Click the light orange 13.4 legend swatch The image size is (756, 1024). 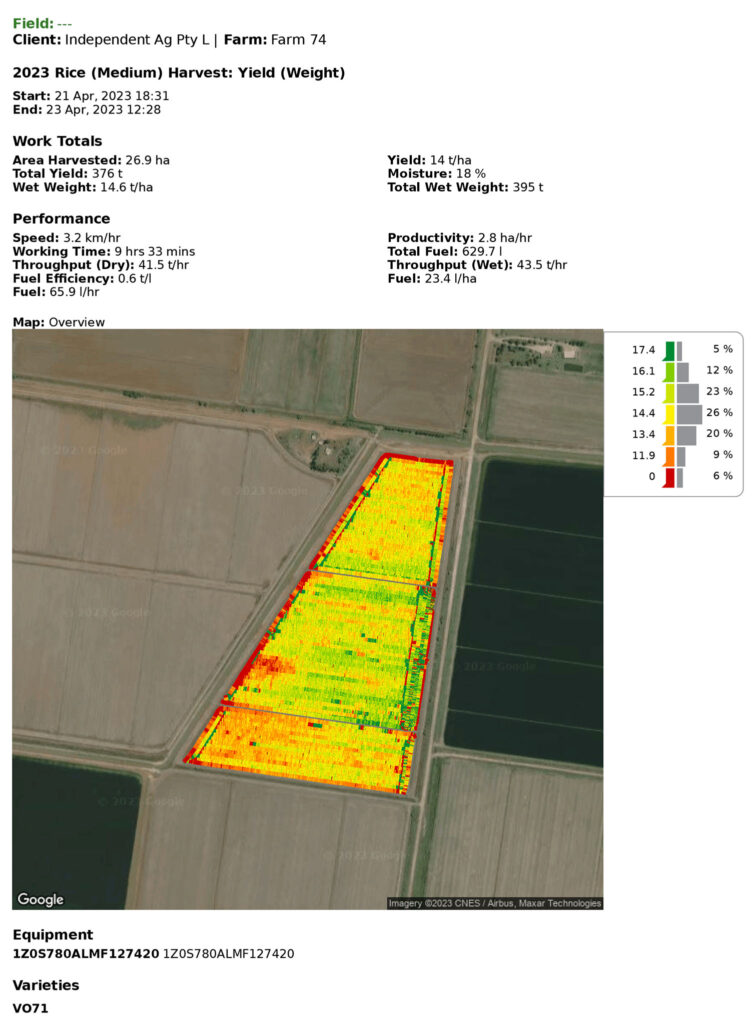[669, 435]
